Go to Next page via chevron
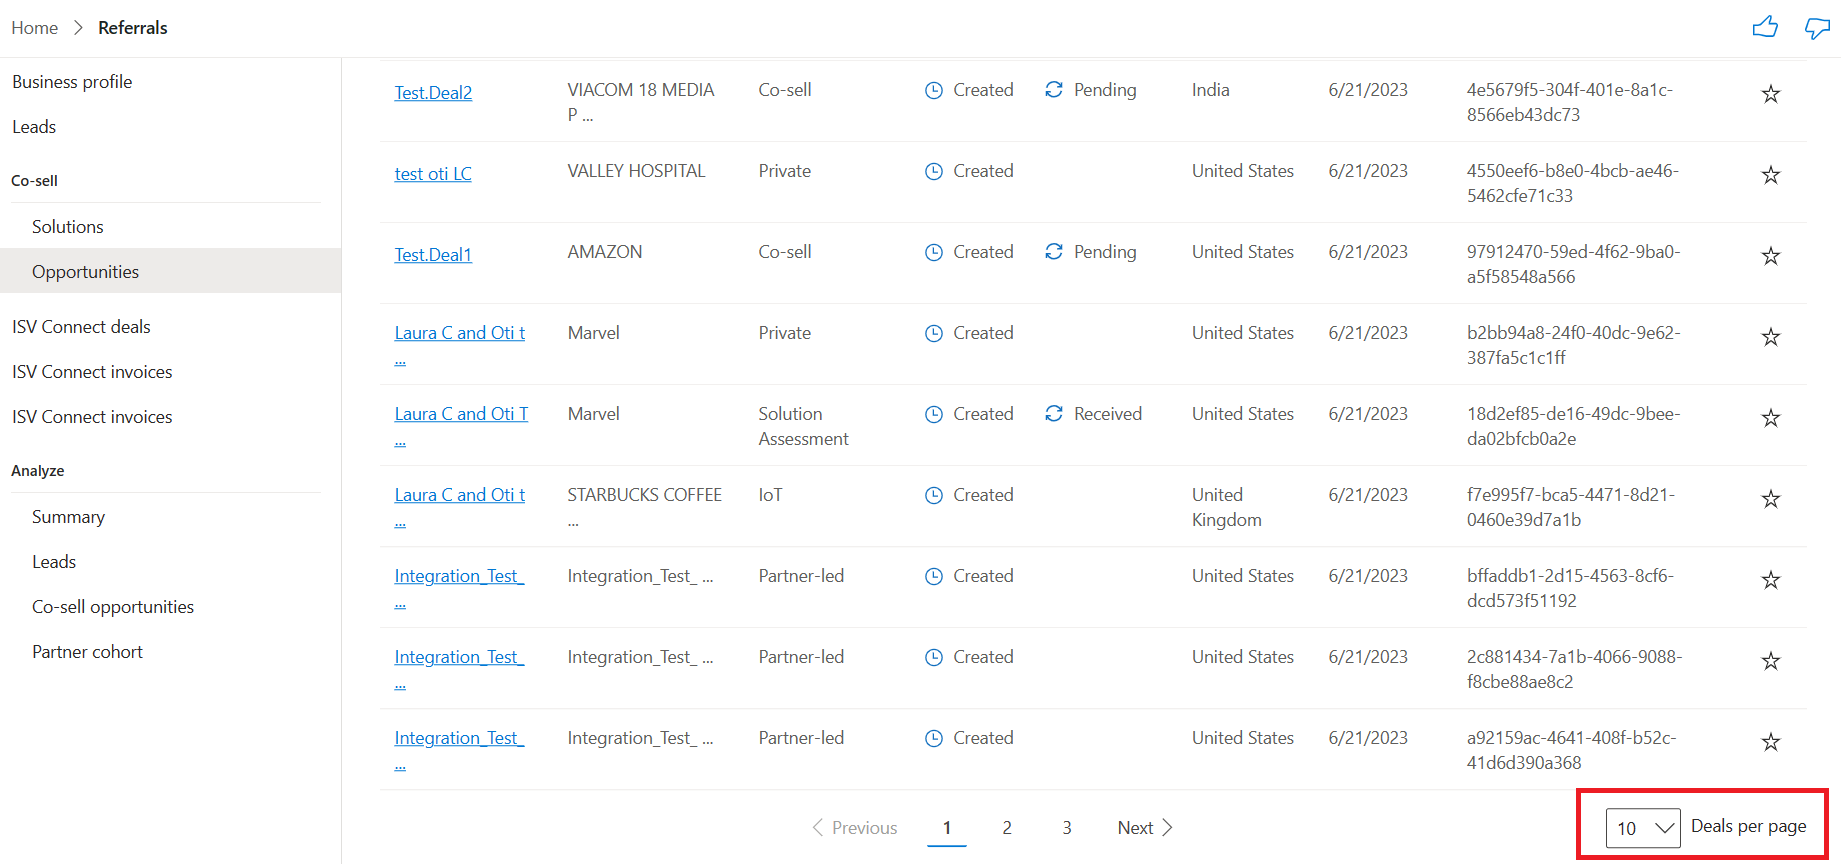 click(x=1167, y=827)
